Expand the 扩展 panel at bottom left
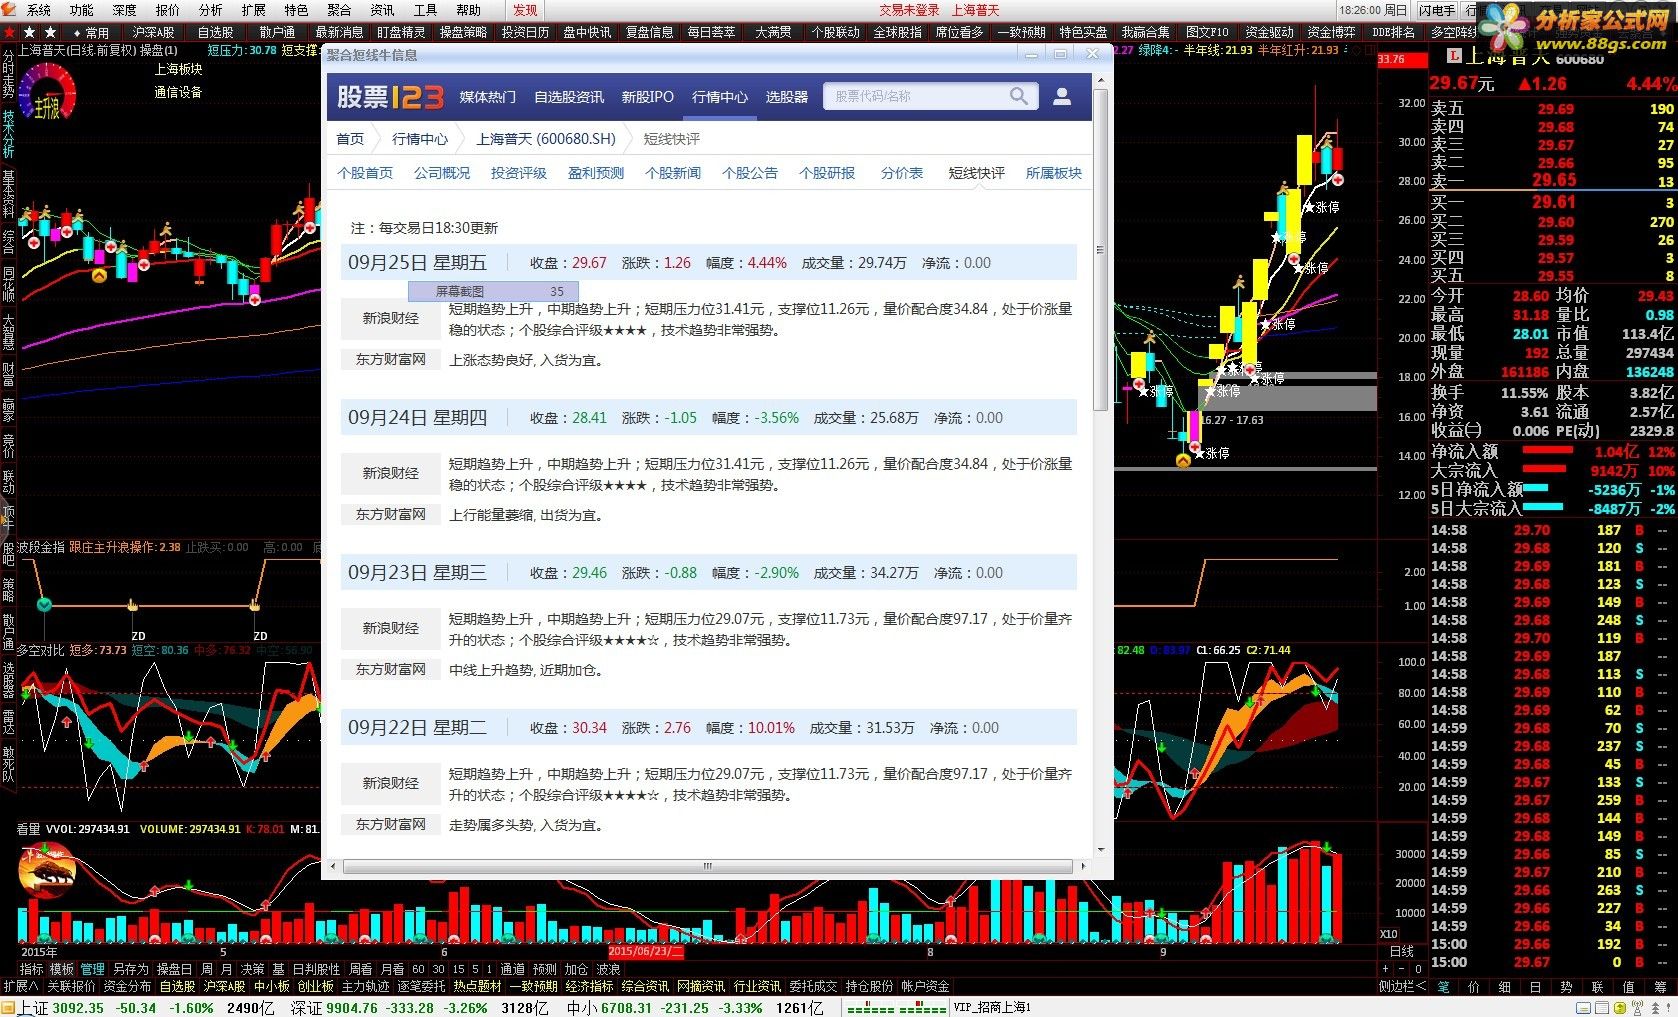 tap(20, 986)
